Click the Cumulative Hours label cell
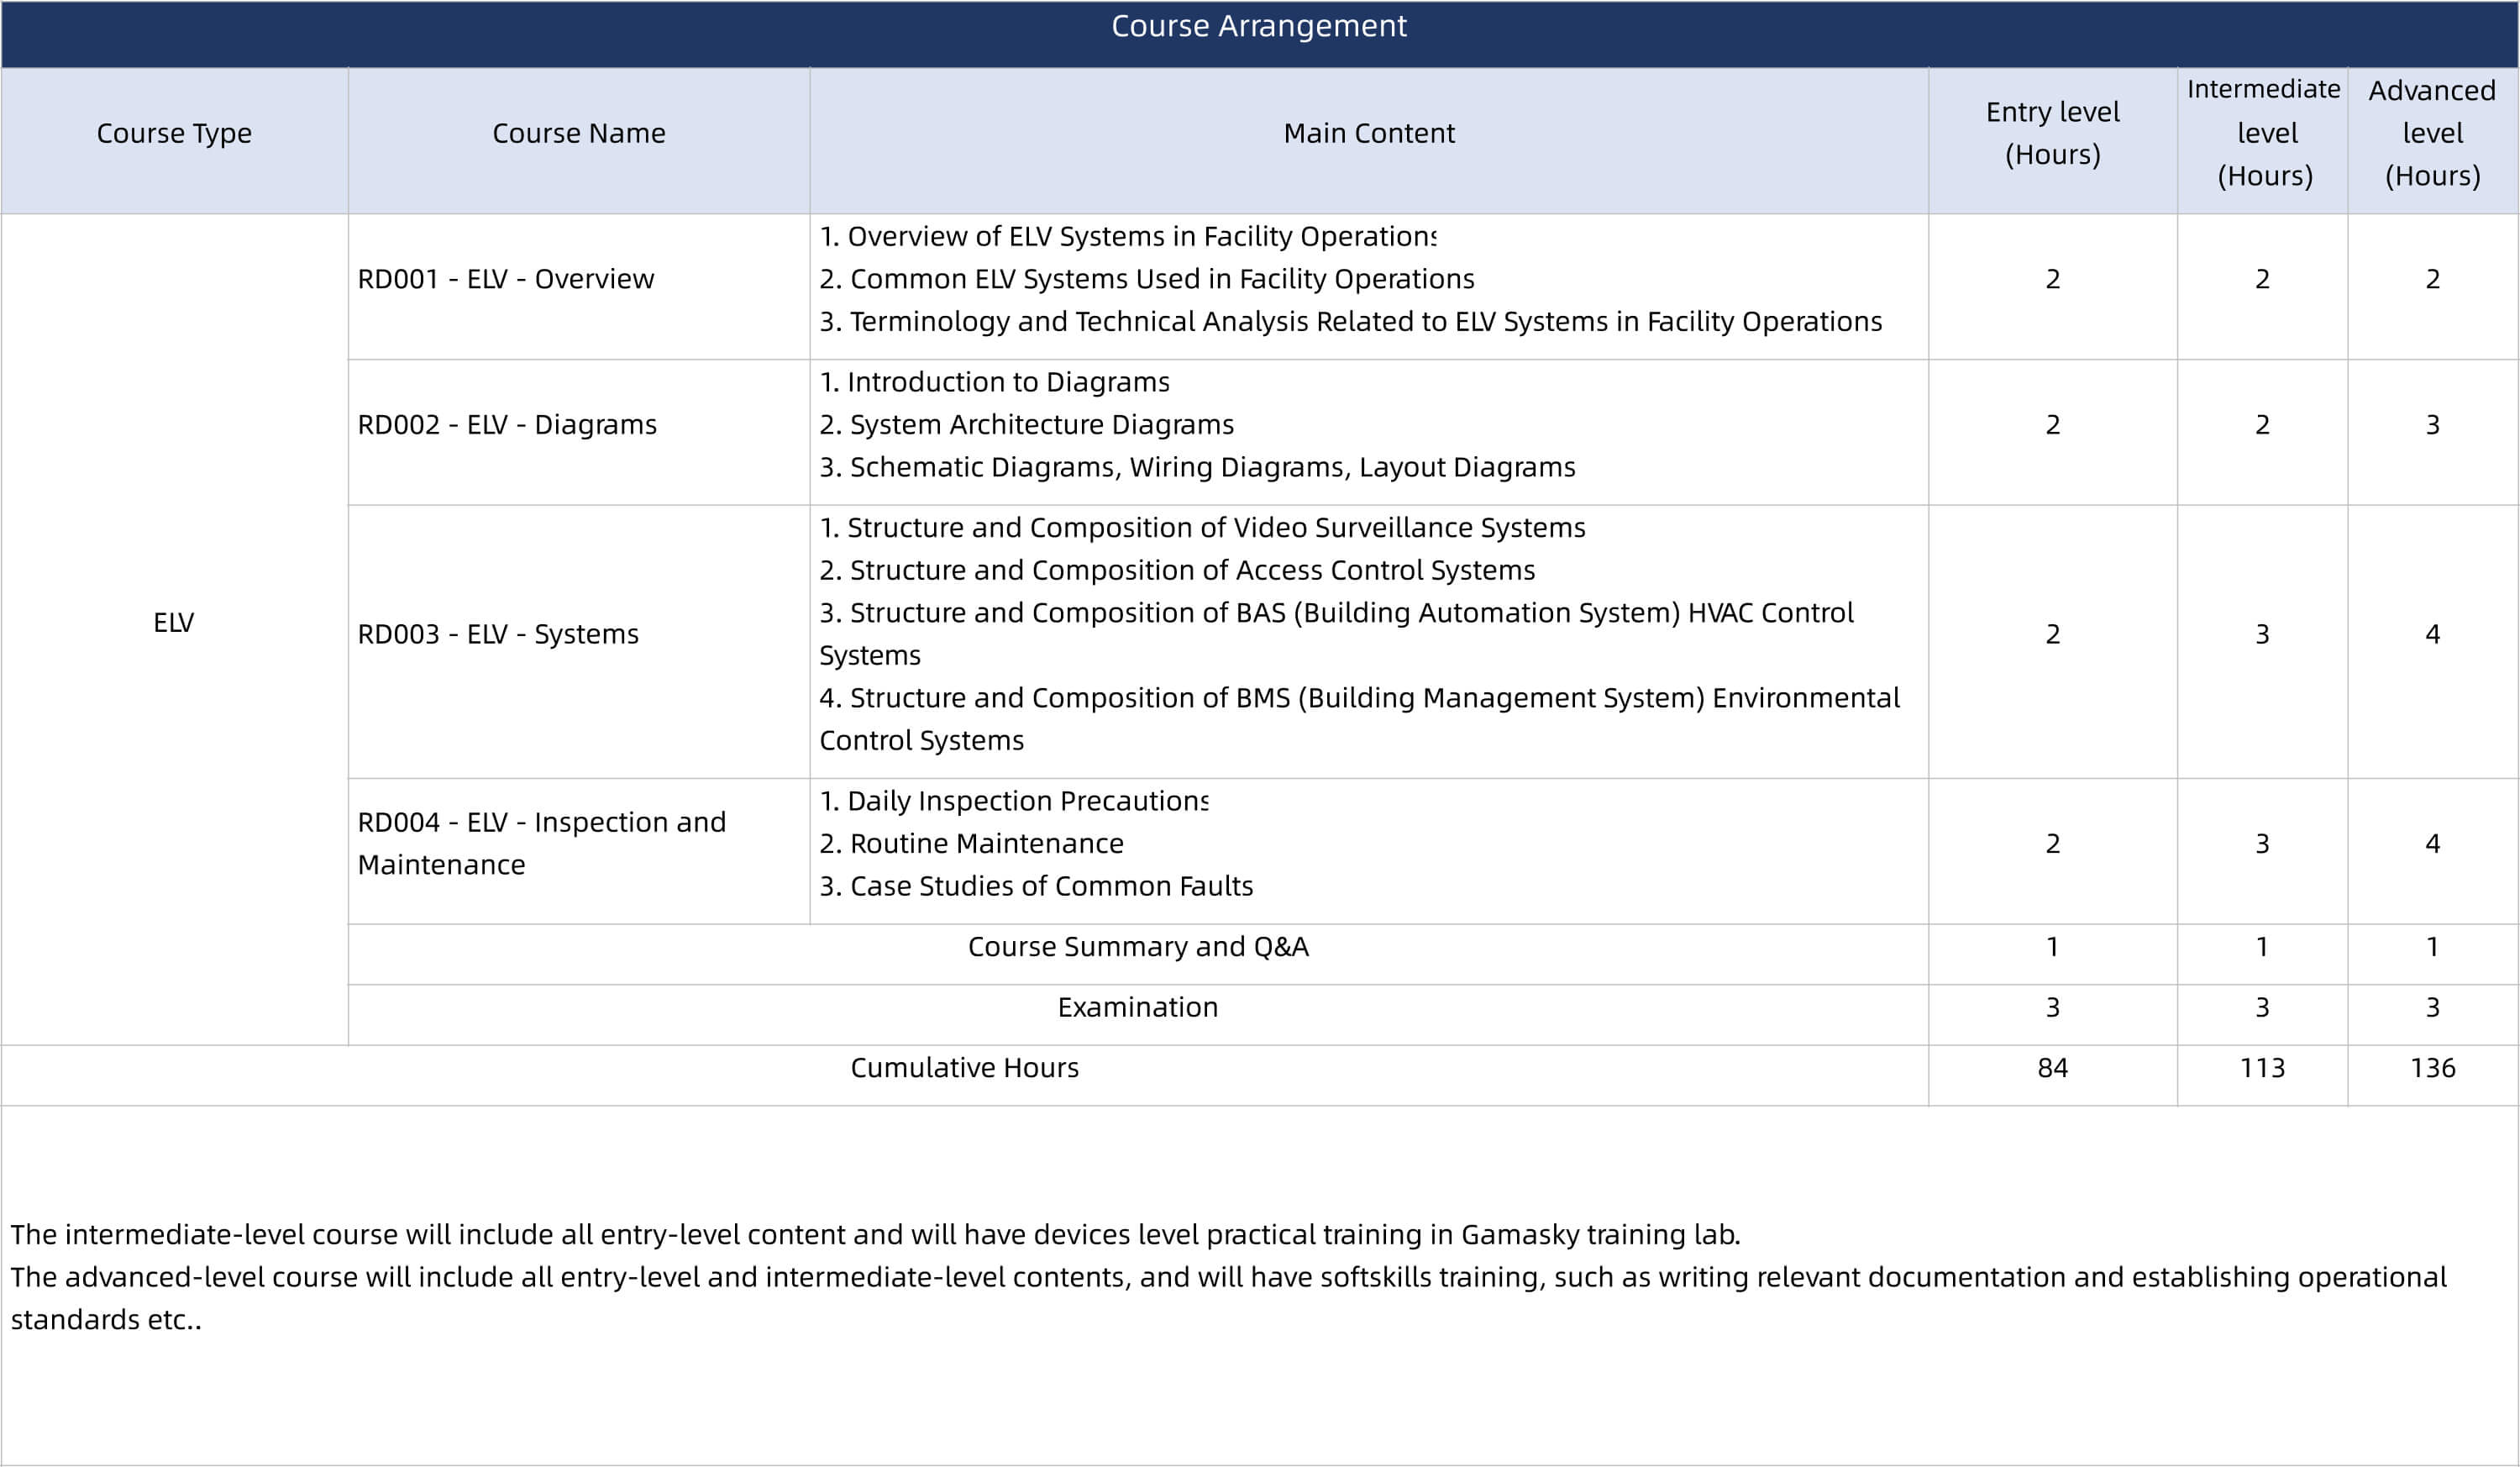The width and height of the screenshot is (2520, 1467). [x=964, y=1068]
